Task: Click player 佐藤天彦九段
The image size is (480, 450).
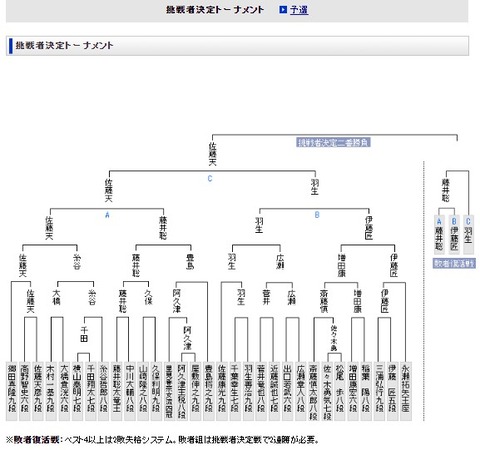Action: 38,391
